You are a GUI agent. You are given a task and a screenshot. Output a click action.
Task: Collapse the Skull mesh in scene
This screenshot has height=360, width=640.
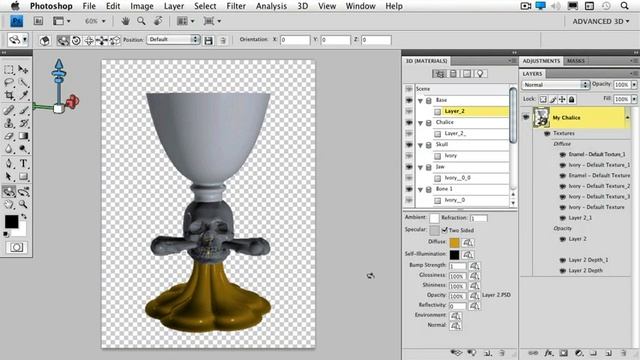click(420, 145)
